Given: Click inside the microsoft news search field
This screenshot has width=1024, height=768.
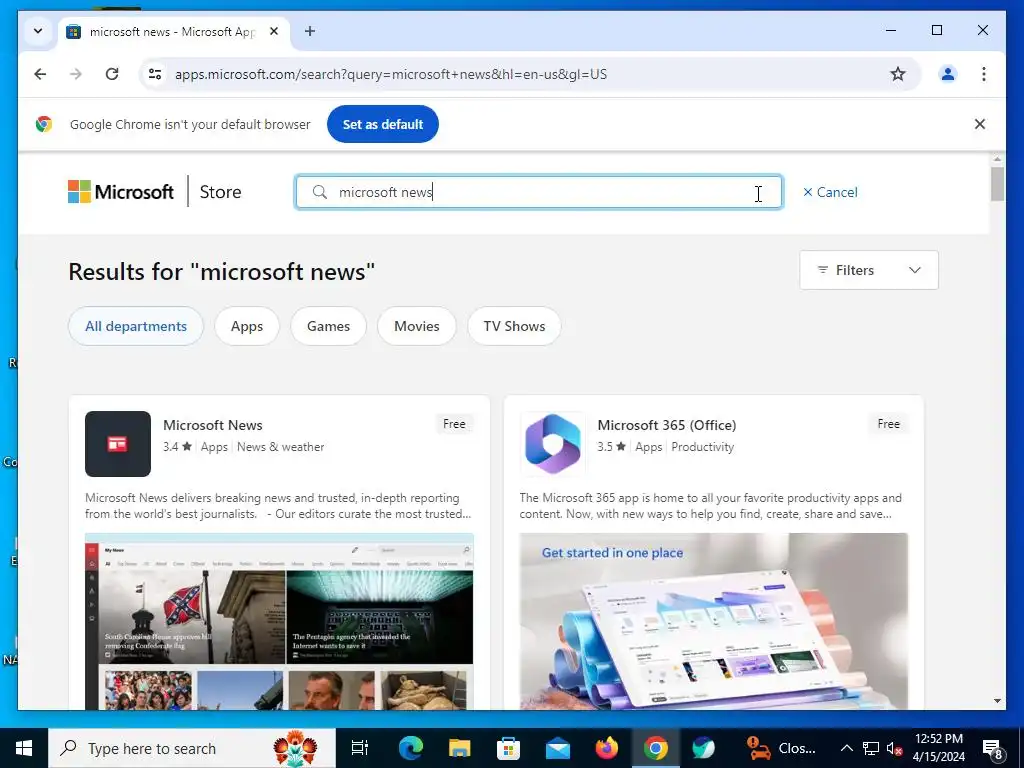Looking at the screenshot, I should pos(539,192).
